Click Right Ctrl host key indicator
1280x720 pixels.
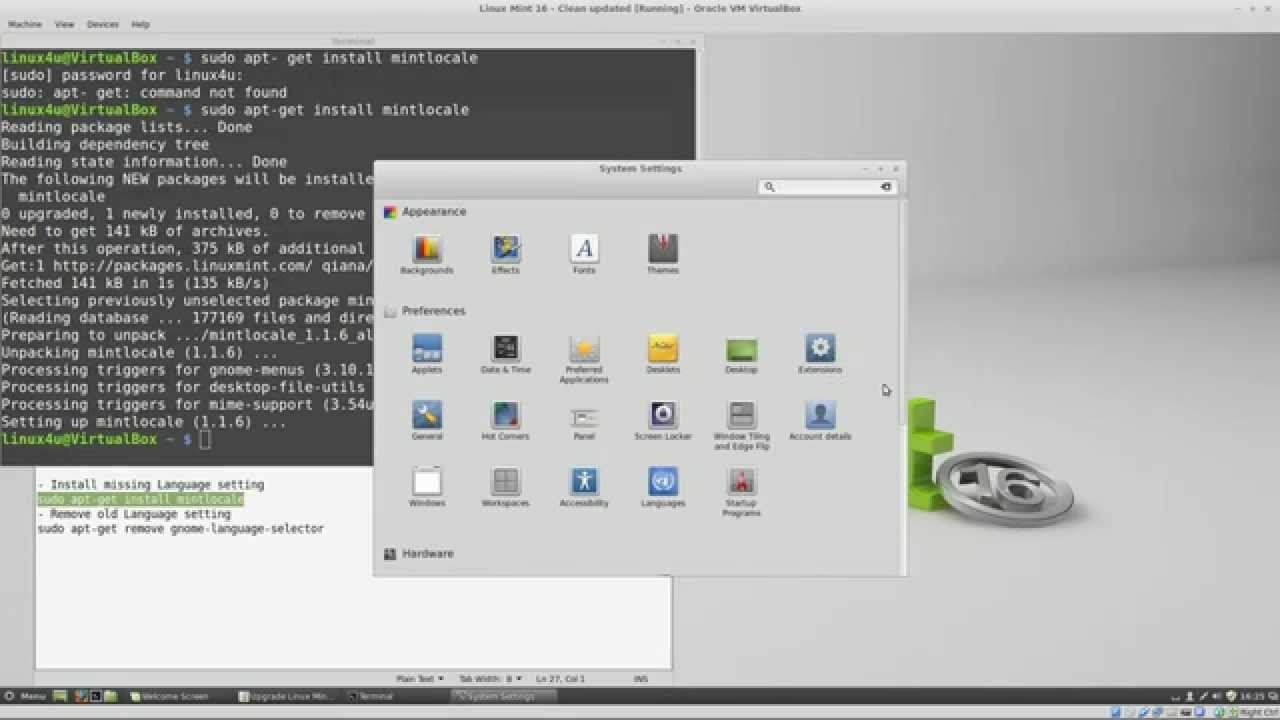click(1257, 713)
